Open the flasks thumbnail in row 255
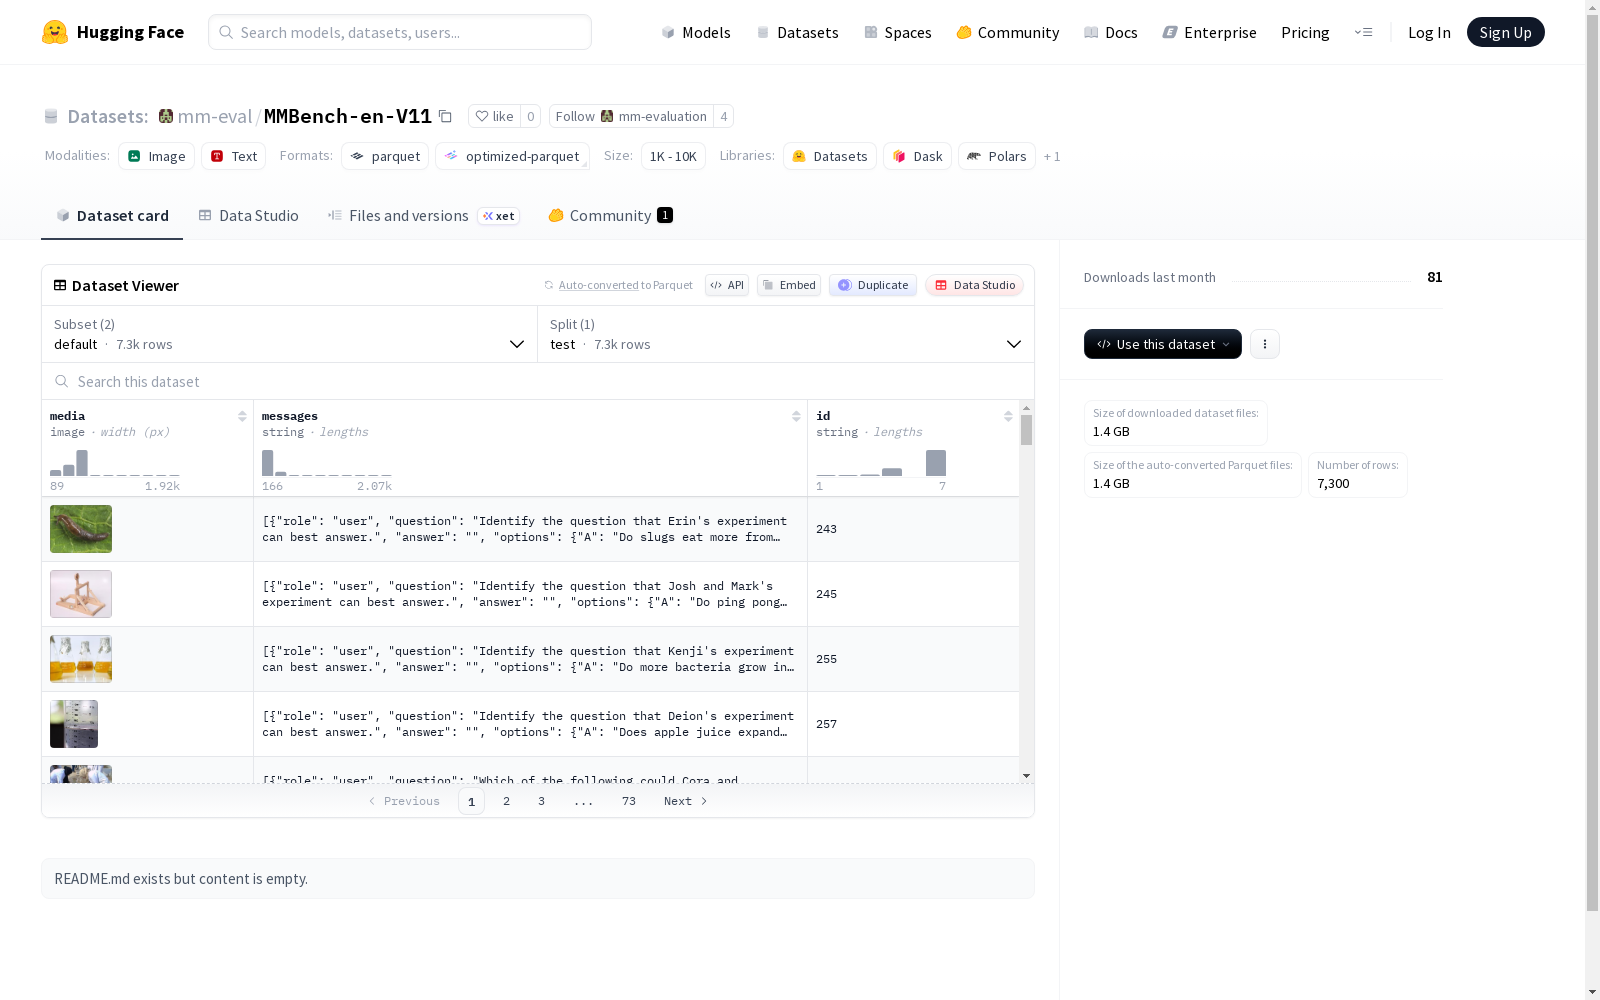Screen dimensions: 1600x1000 81,659
